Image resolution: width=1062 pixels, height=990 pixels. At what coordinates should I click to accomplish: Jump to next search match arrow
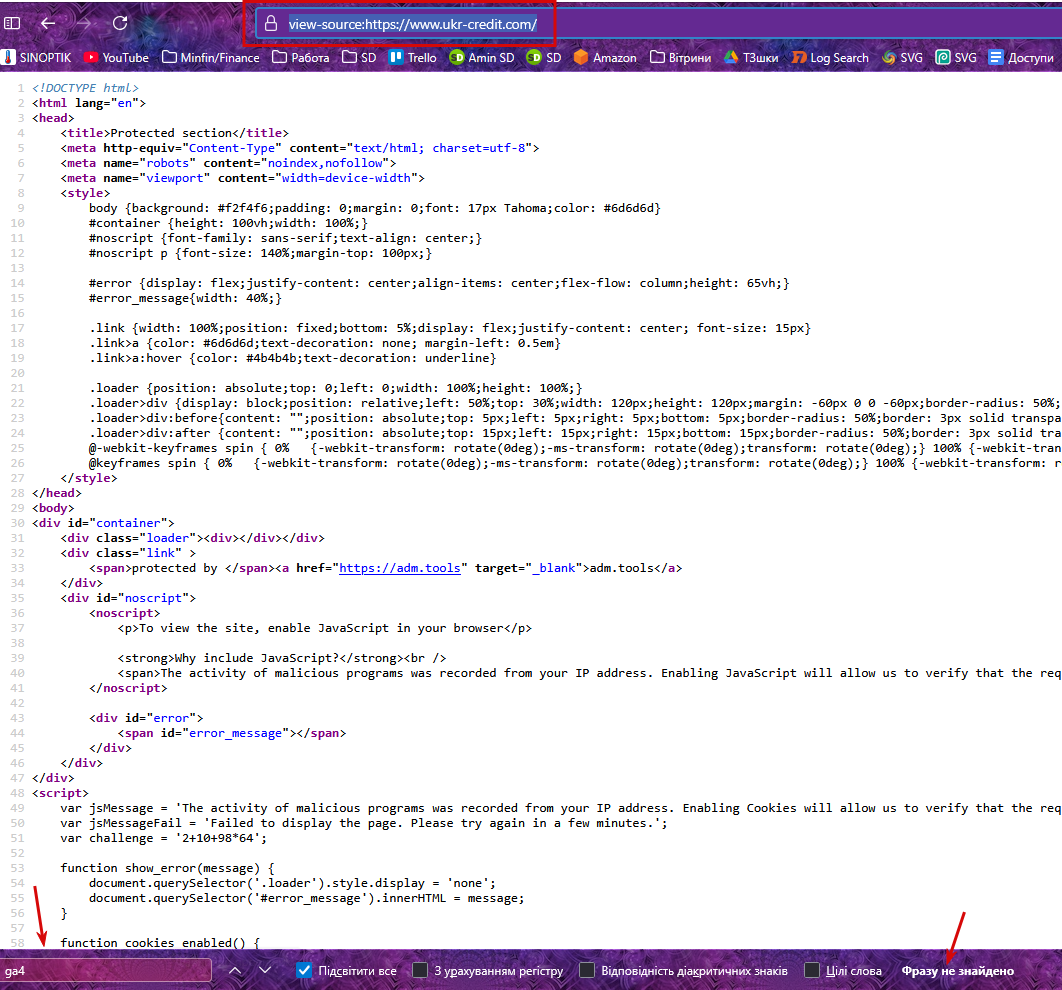tap(265, 970)
